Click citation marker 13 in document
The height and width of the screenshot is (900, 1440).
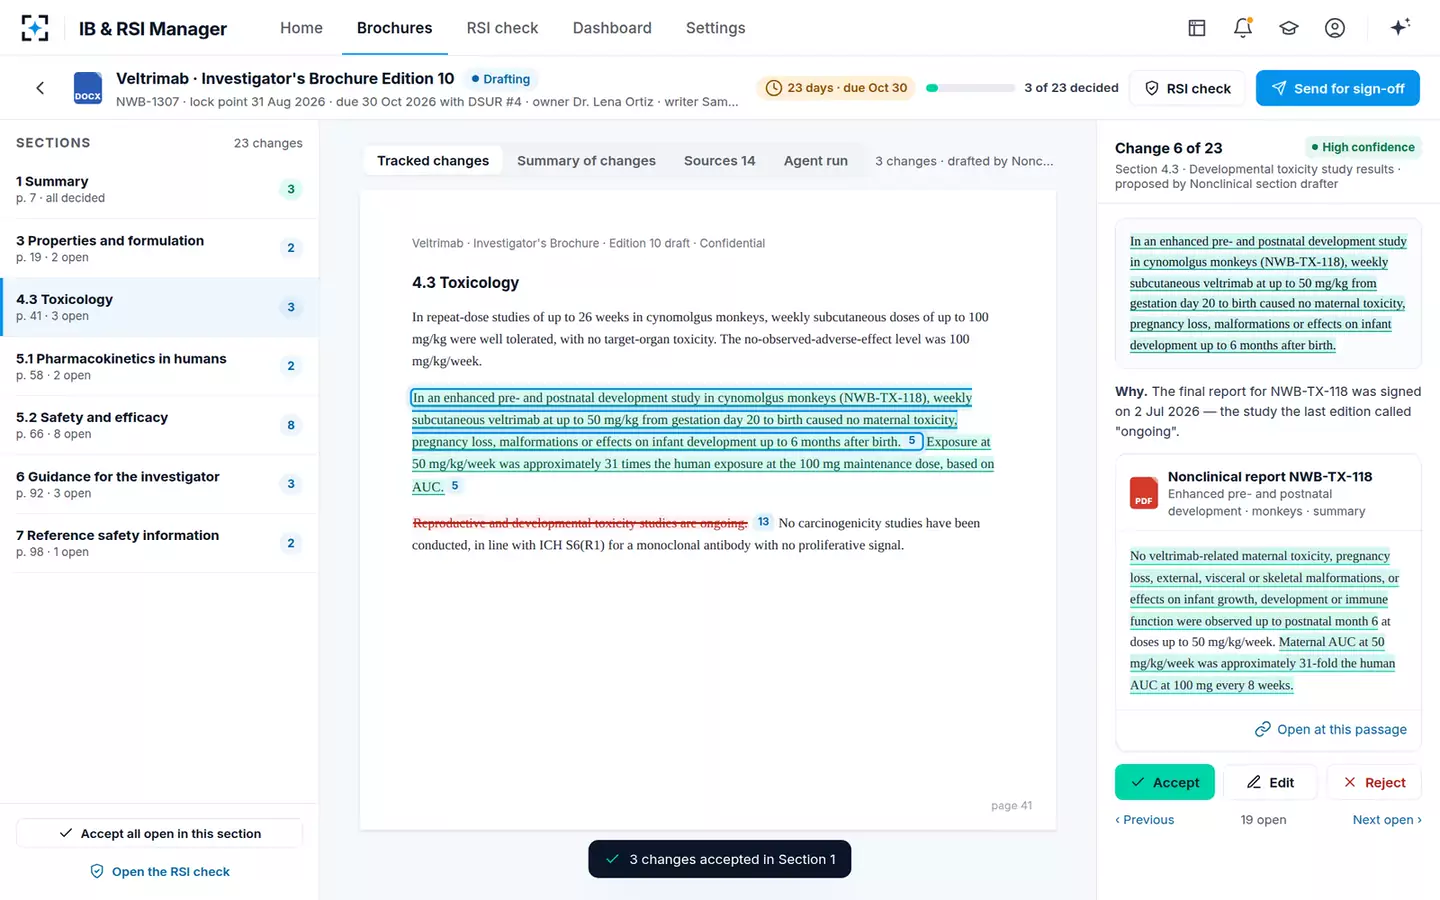(x=763, y=522)
